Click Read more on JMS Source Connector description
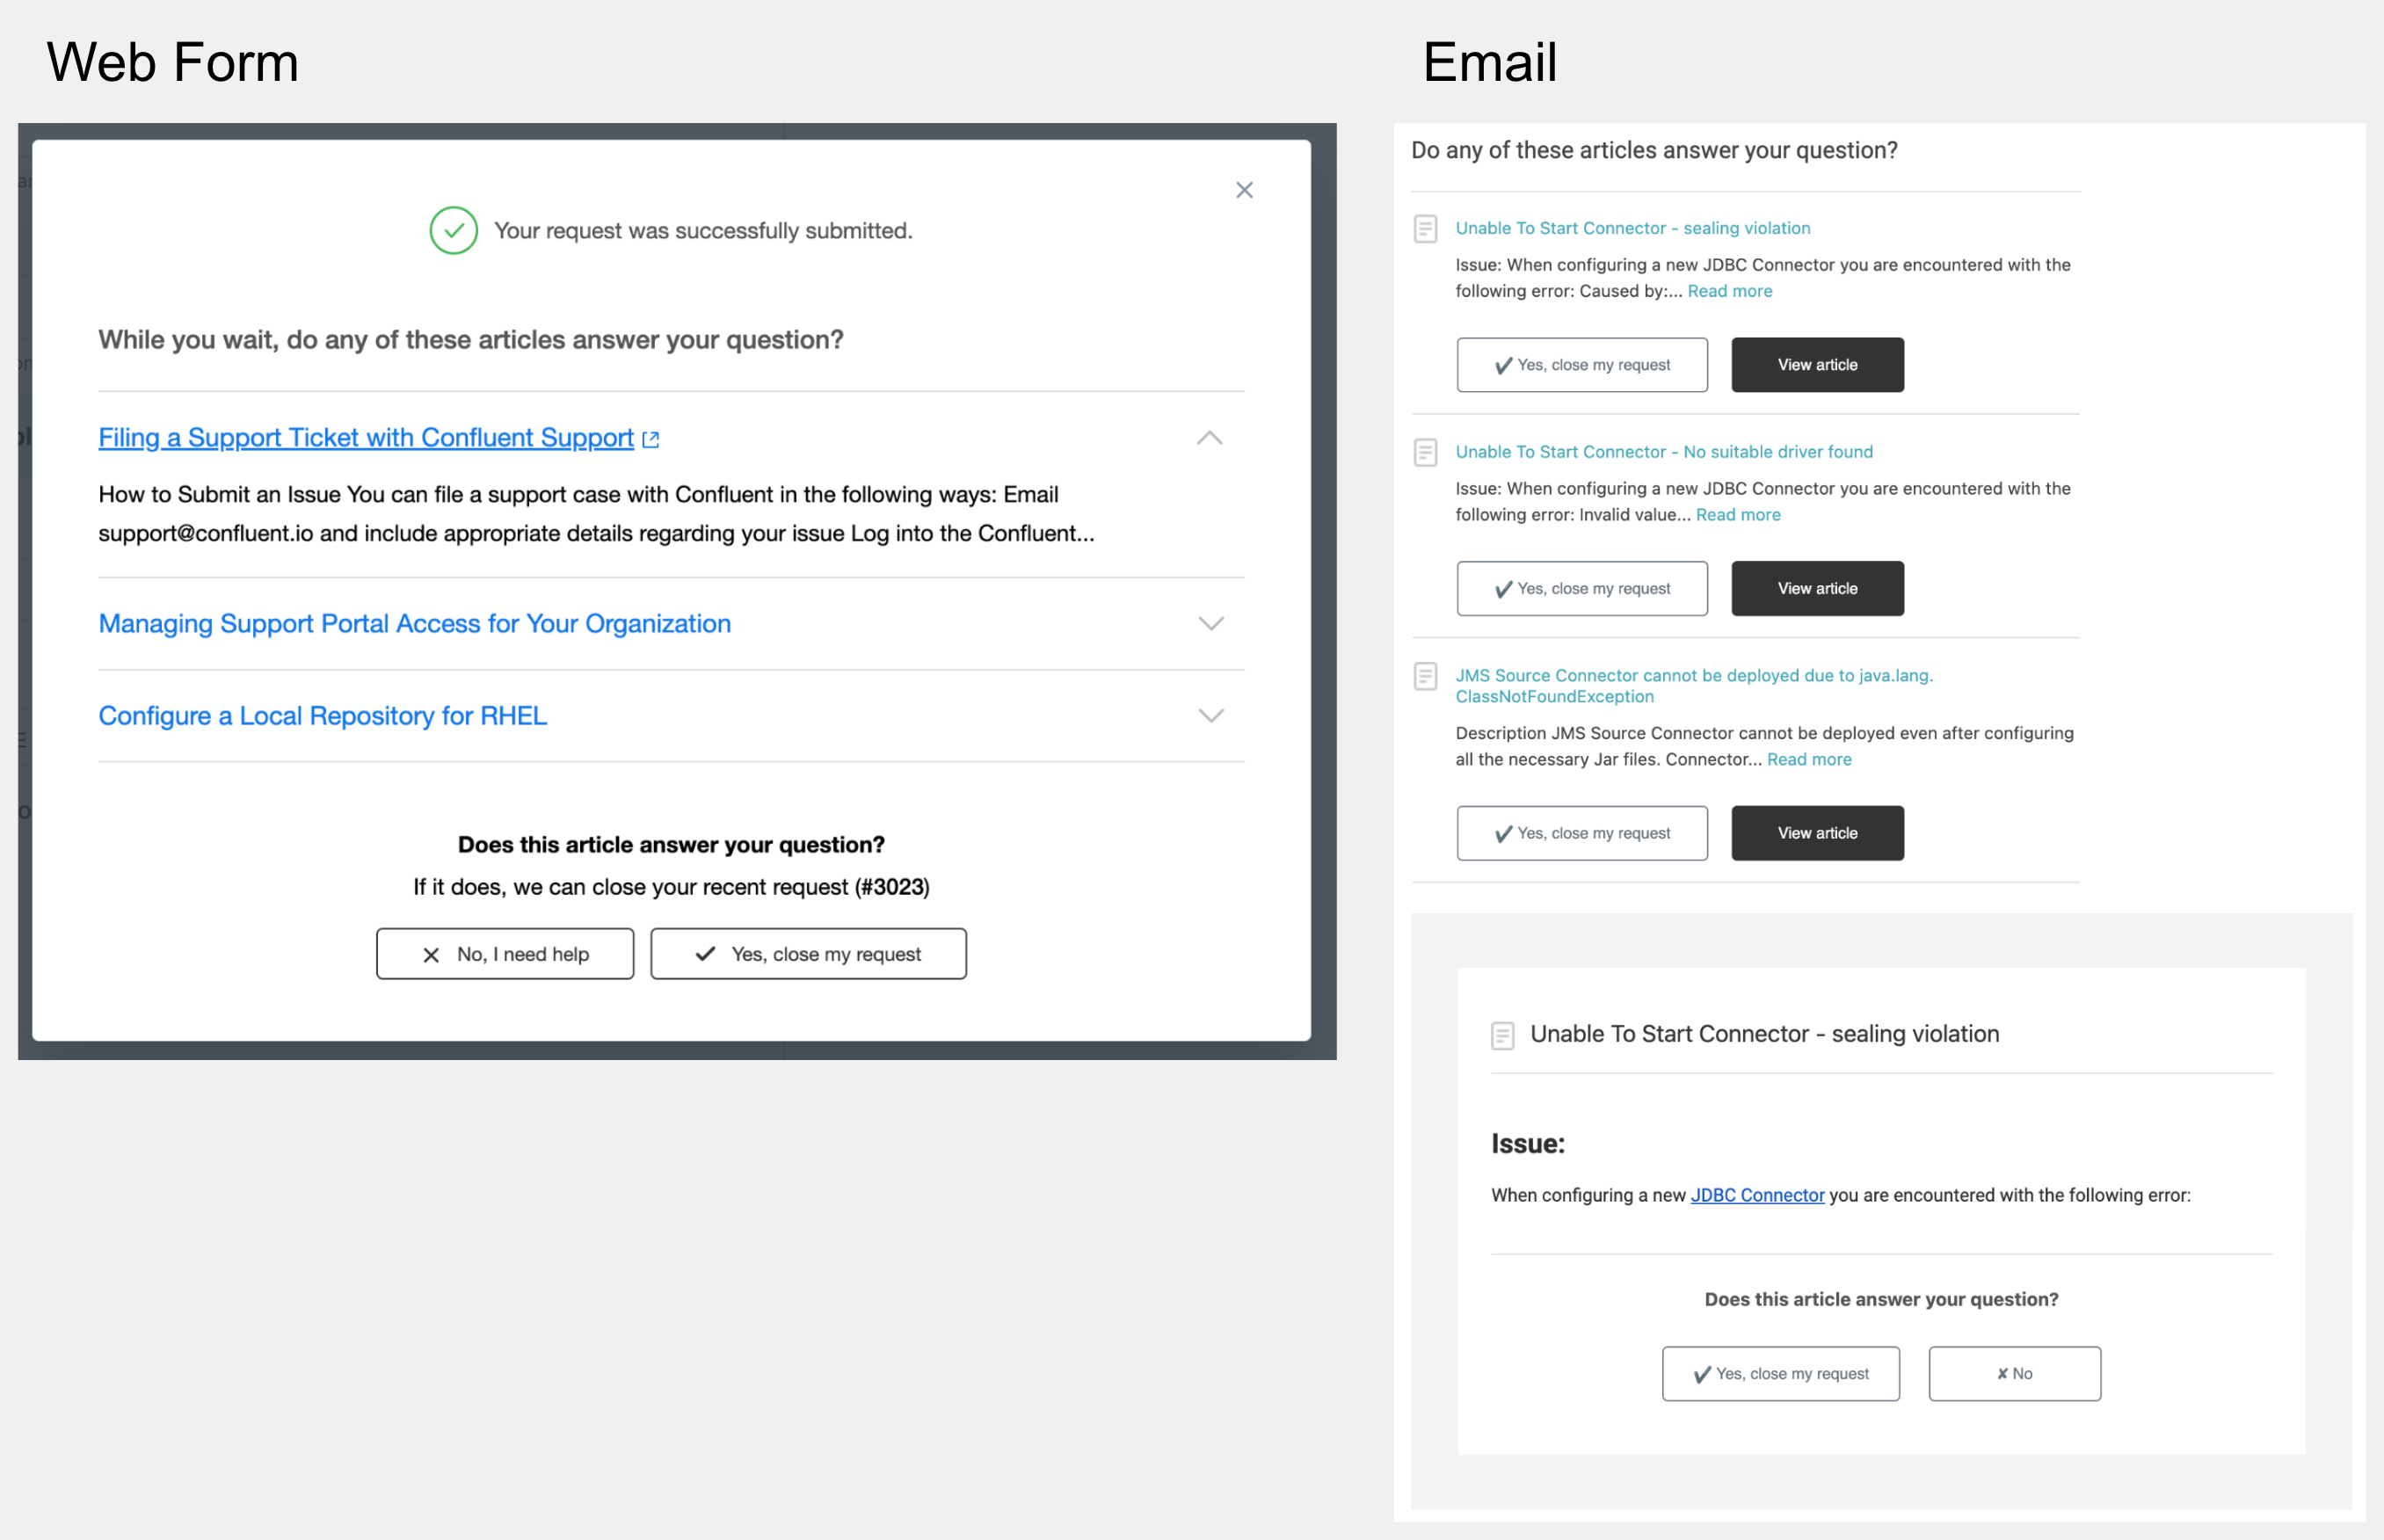This screenshot has width=2384, height=1540. pos(1809,760)
